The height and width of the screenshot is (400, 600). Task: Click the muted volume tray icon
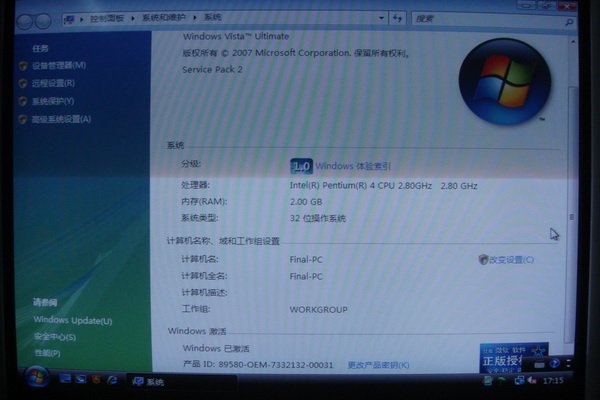[532, 380]
